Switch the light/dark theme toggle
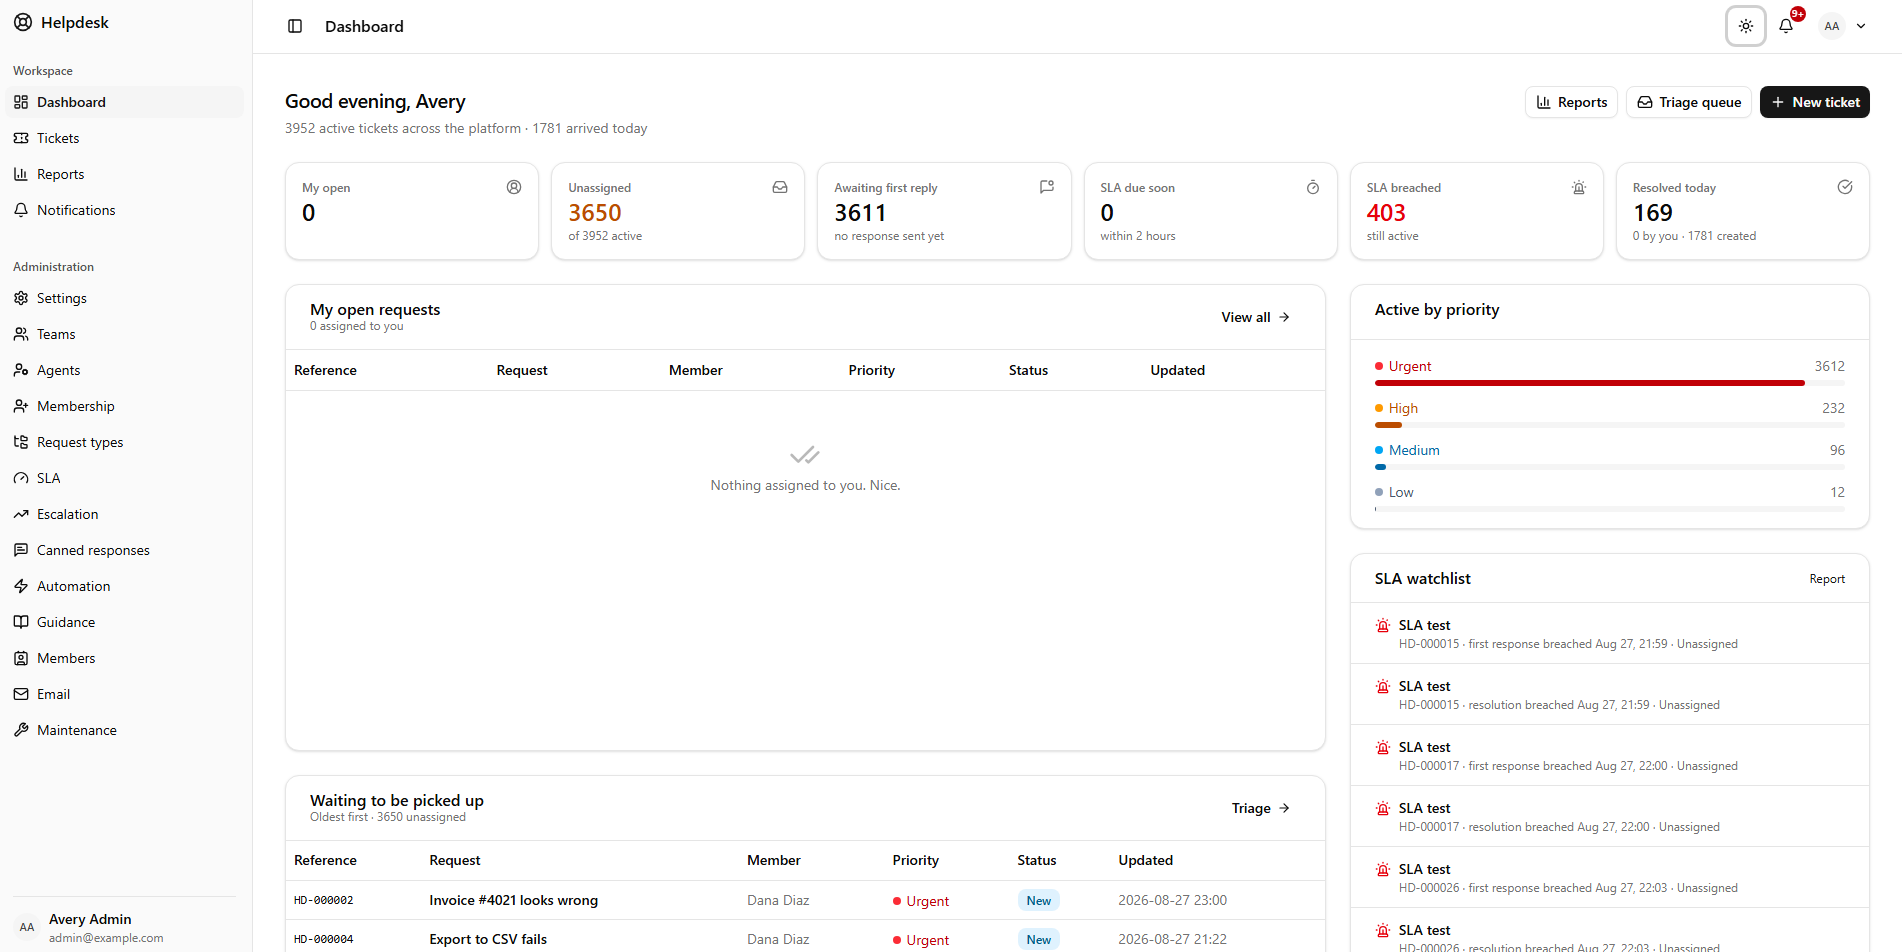The width and height of the screenshot is (1902, 952). coord(1746,26)
